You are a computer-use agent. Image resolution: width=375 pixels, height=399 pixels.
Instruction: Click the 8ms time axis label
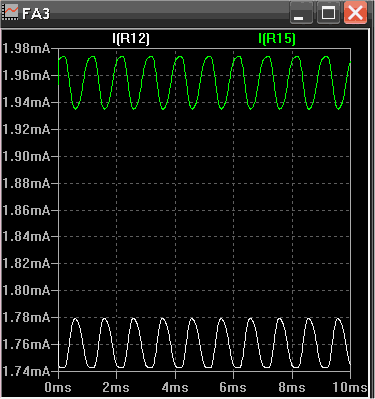(x=292, y=388)
